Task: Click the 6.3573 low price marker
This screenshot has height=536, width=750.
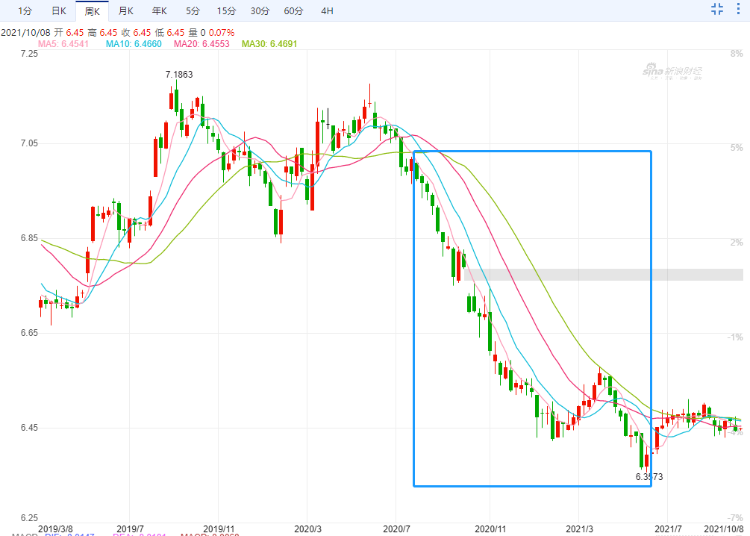Action: pyautogui.click(x=649, y=477)
